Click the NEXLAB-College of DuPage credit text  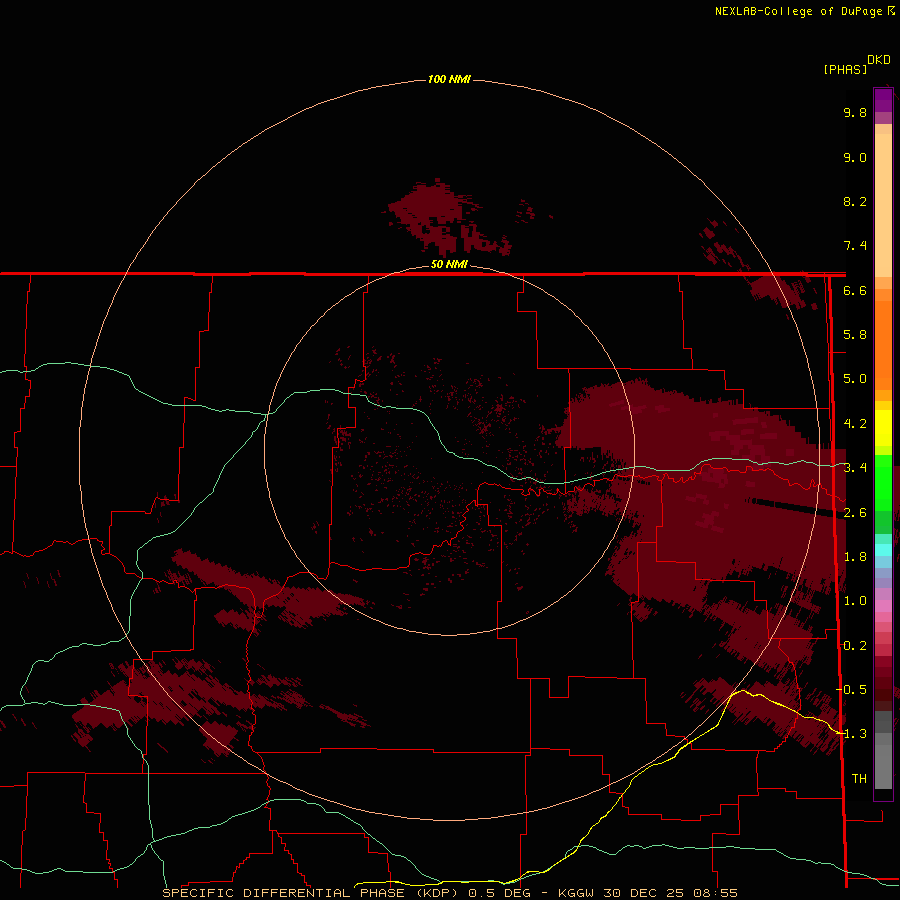coord(798,11)
